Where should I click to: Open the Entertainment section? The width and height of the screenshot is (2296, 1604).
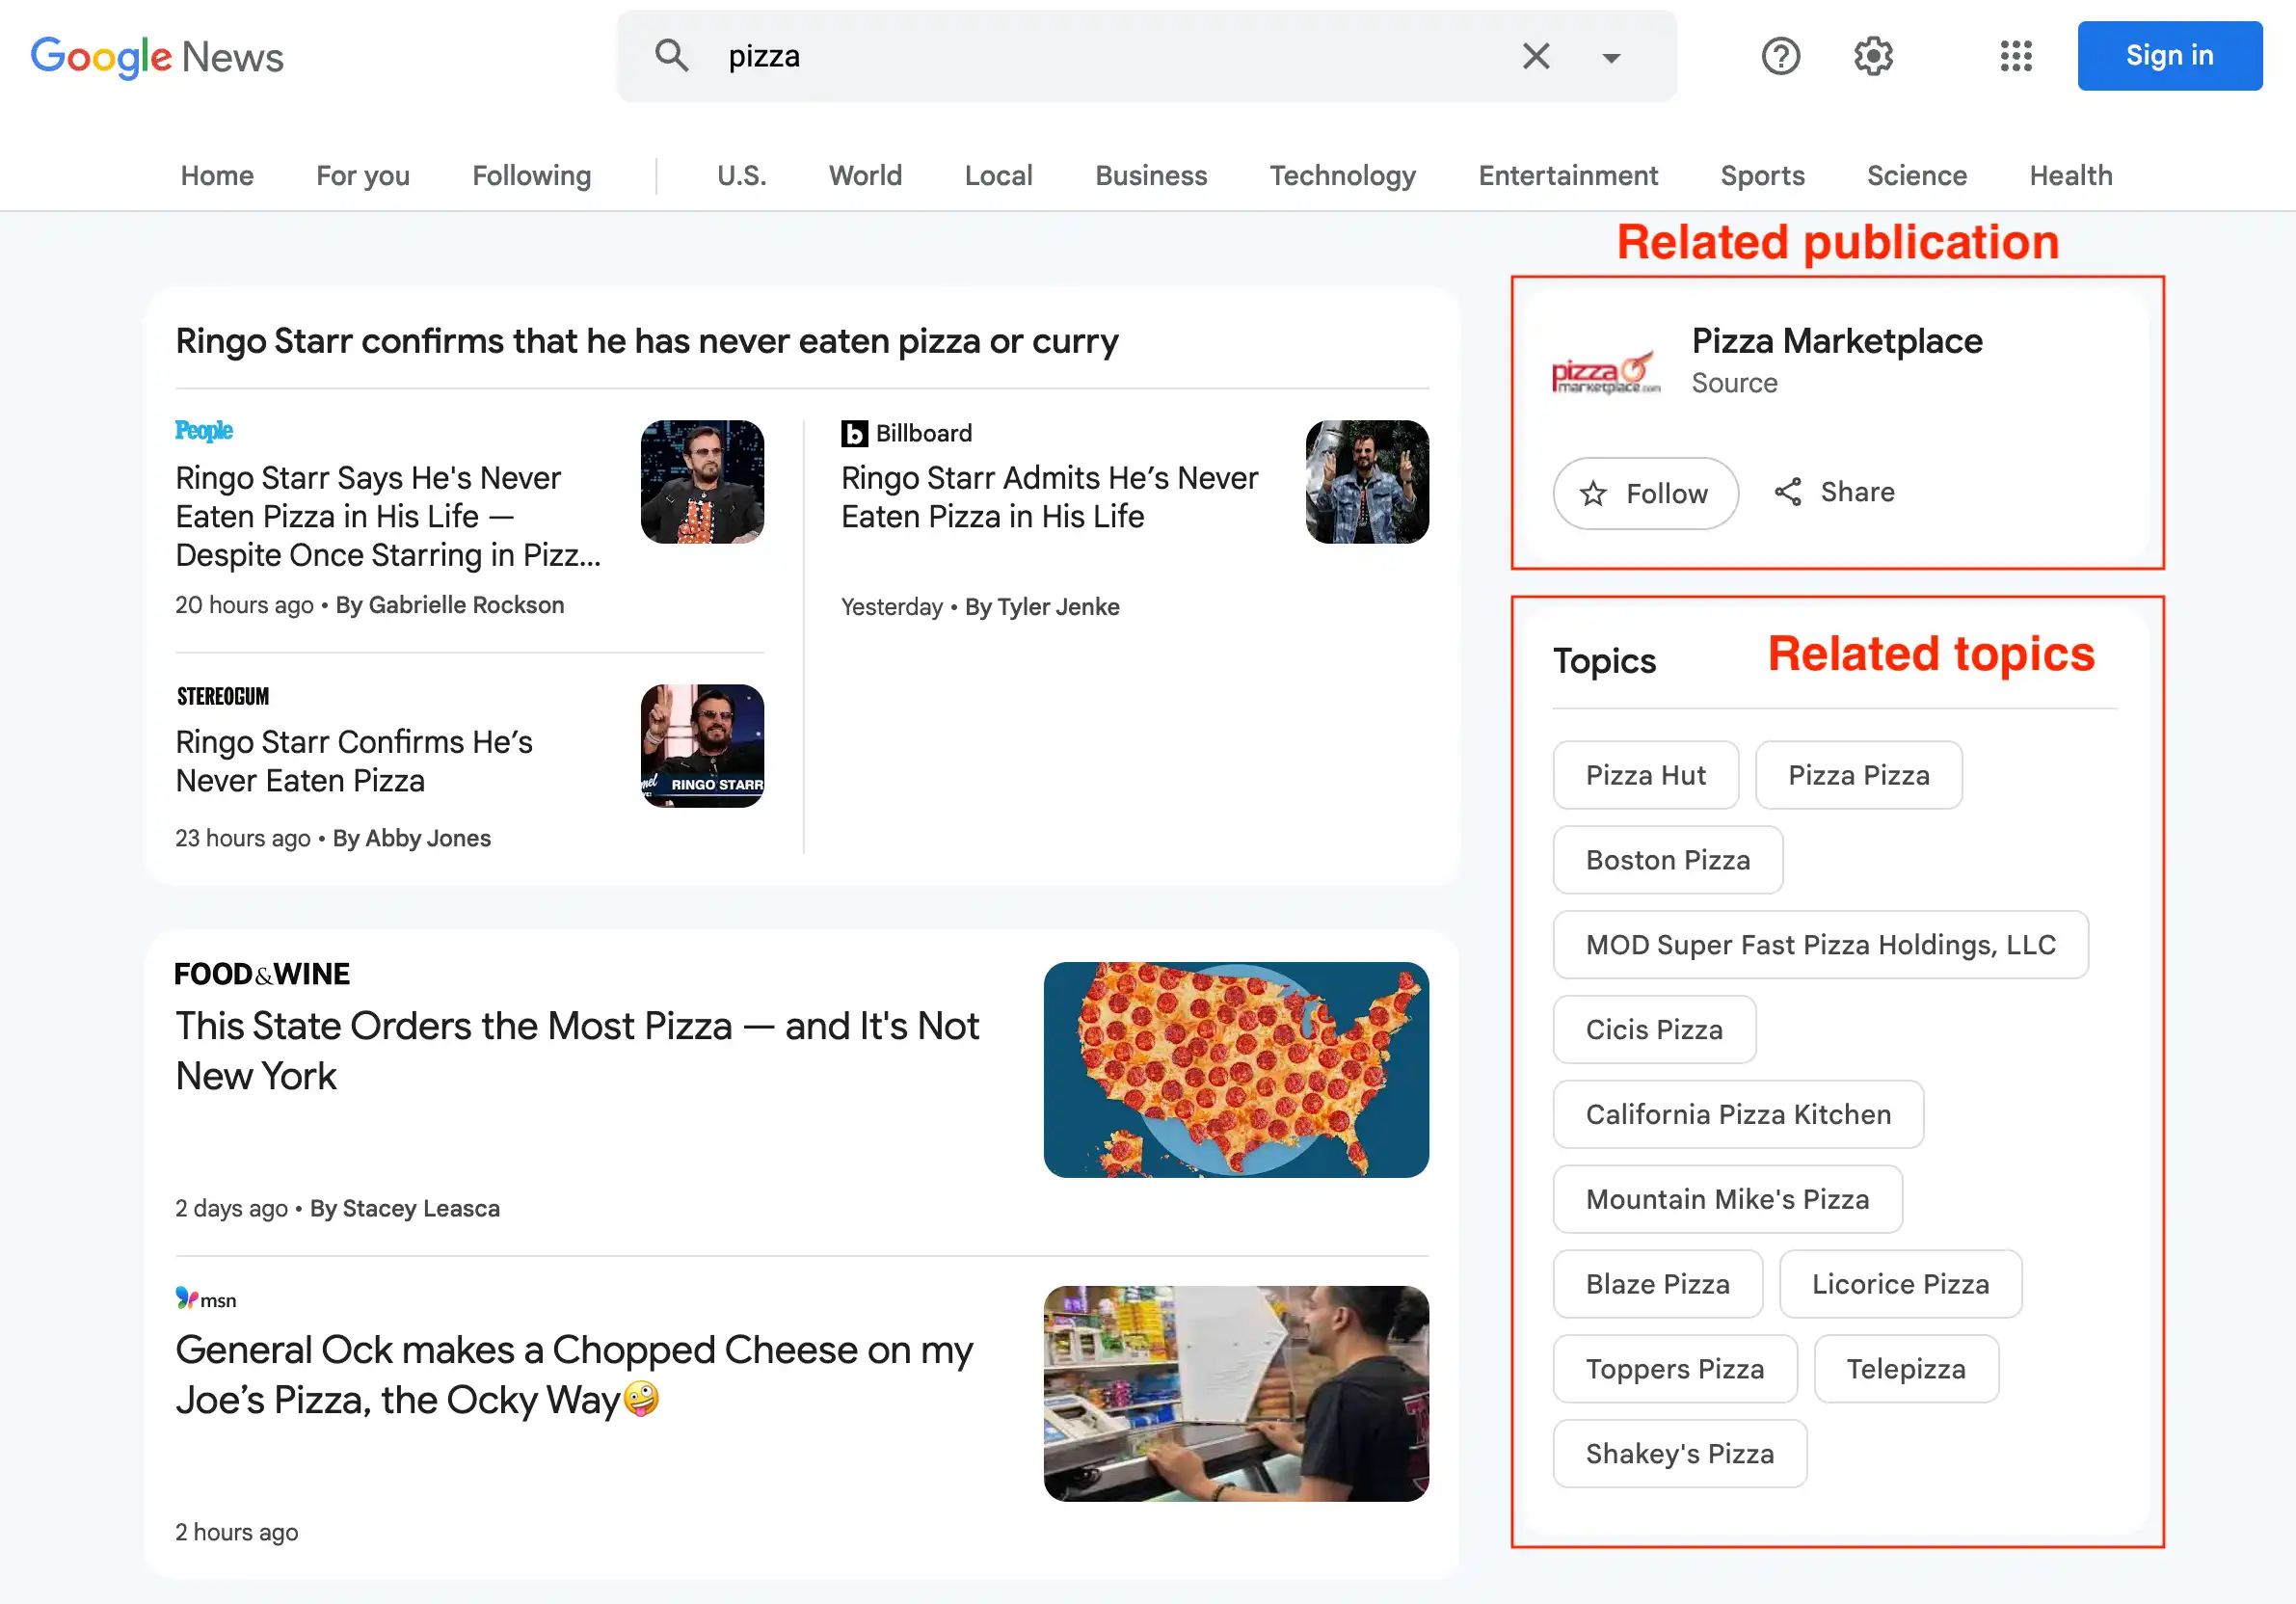point(1568,176)
